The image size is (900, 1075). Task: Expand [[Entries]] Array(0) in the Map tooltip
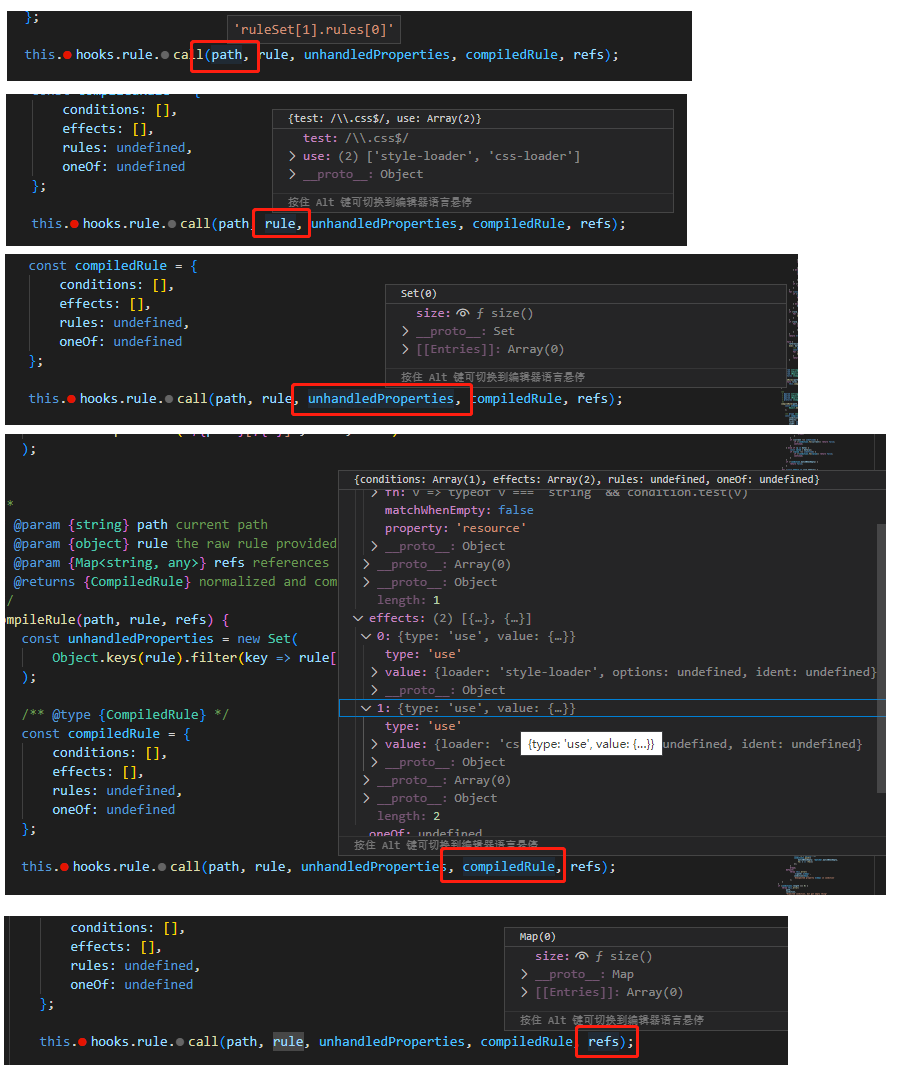click(x=522, y=992)
